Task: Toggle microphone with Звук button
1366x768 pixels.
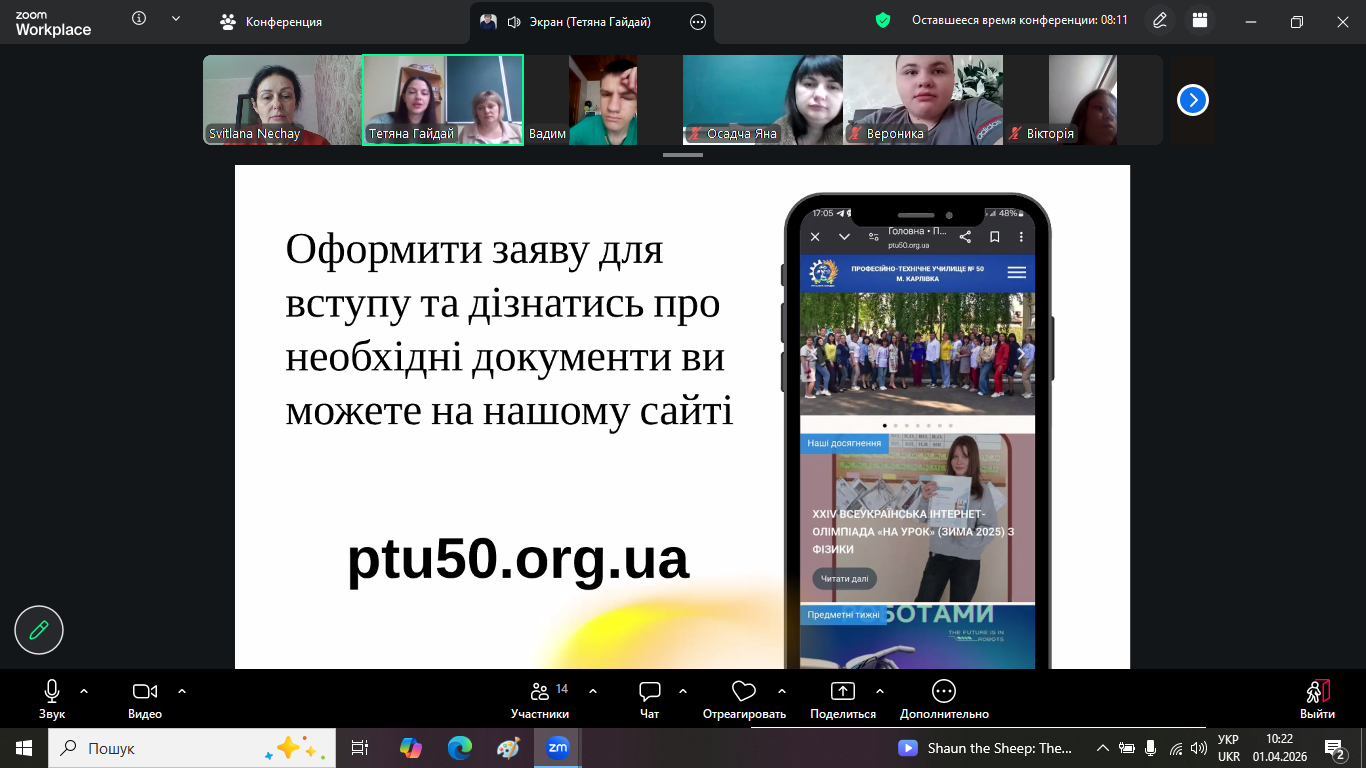Action: pyautogui.click(x=52, y=699)
